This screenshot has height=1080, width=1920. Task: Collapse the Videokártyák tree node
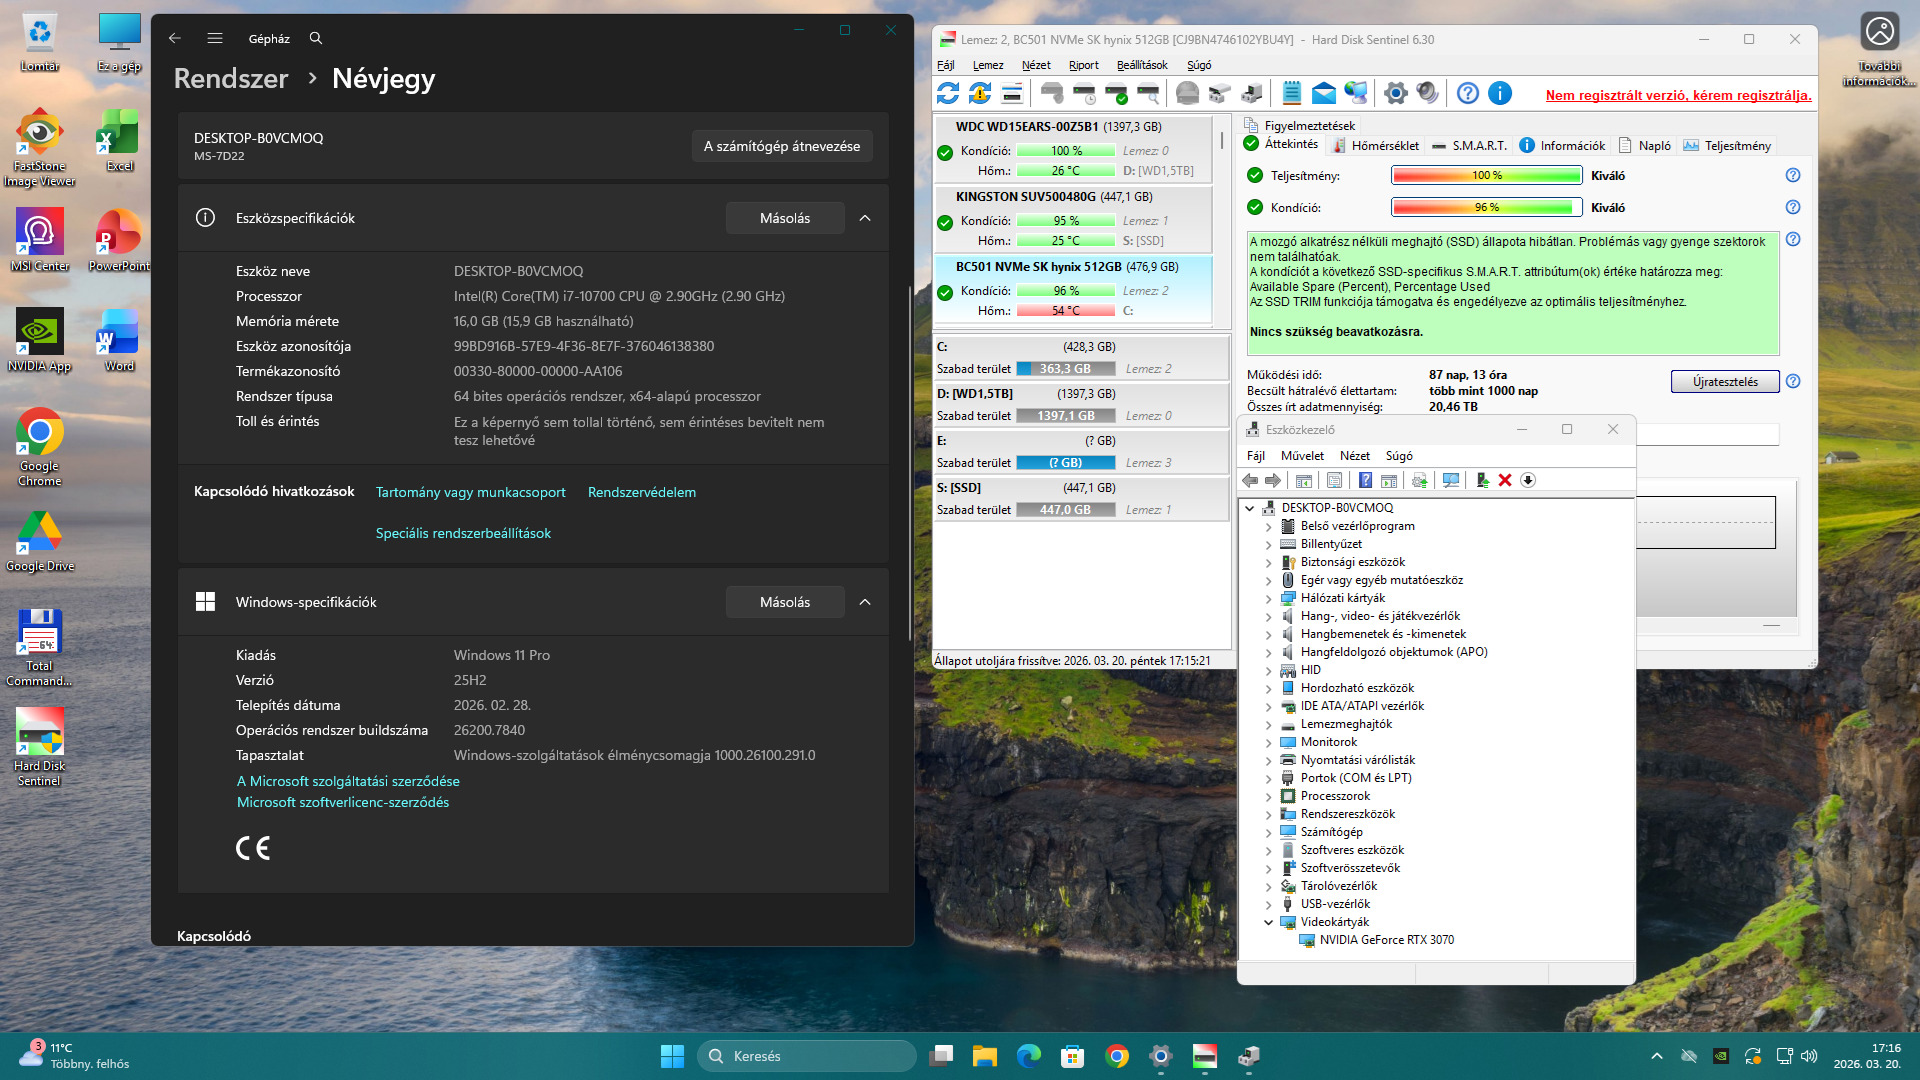coord(1269,922)
